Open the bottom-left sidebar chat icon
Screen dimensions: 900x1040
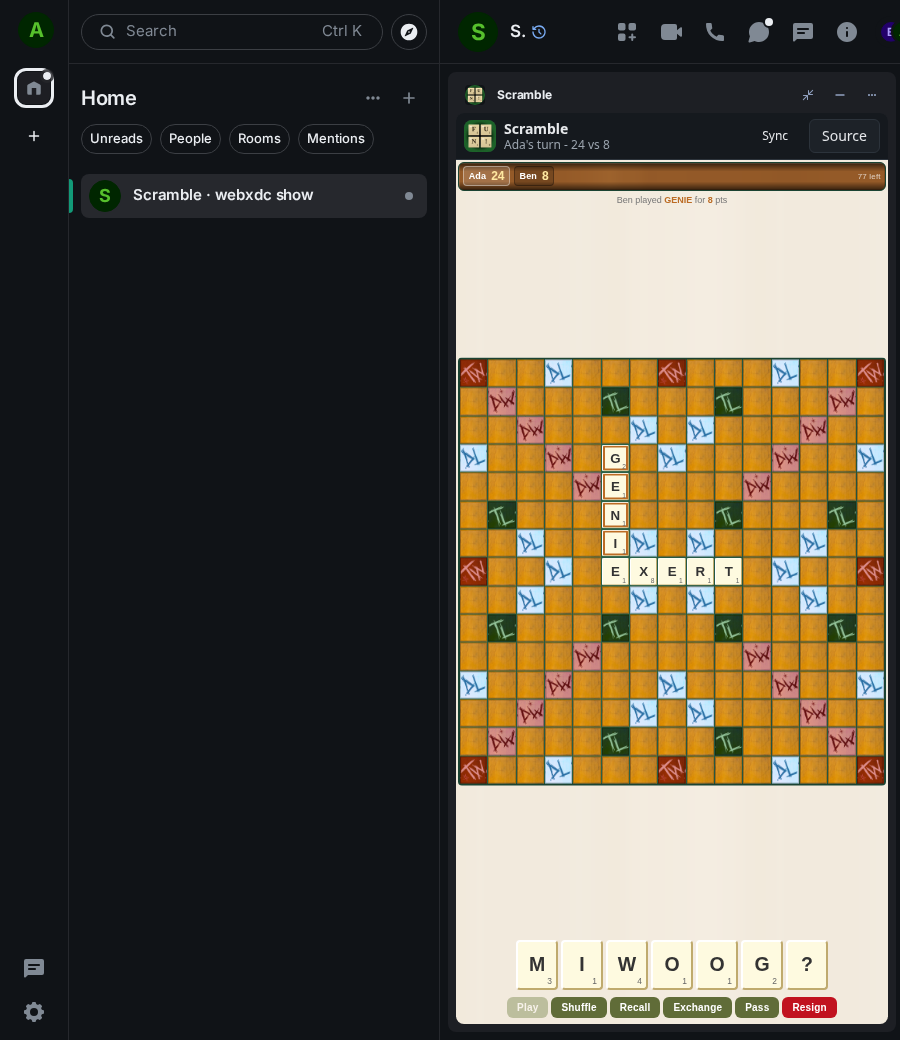click(34, 968)
